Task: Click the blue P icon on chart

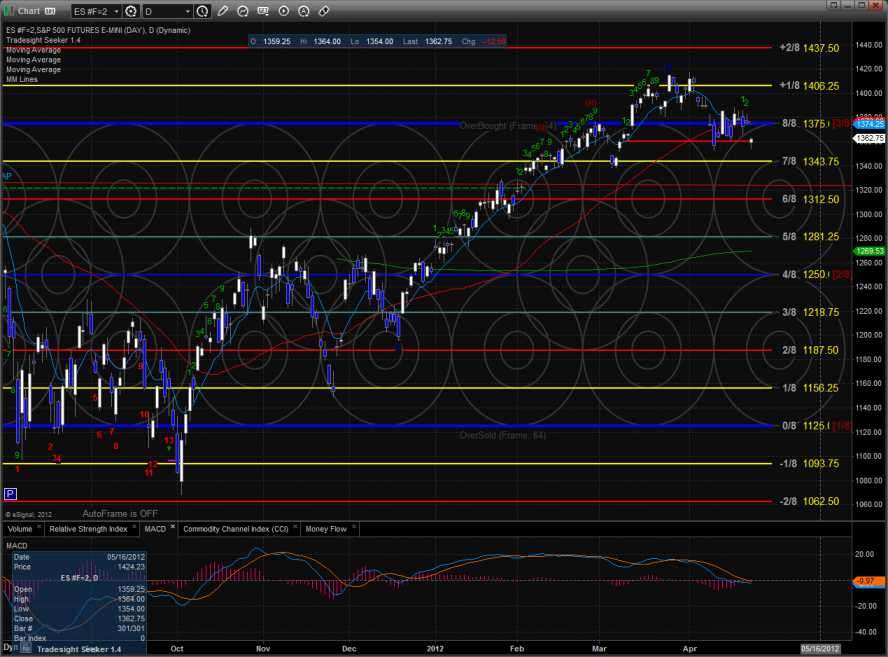Action: pyautogui.click(x=11, y=494)
